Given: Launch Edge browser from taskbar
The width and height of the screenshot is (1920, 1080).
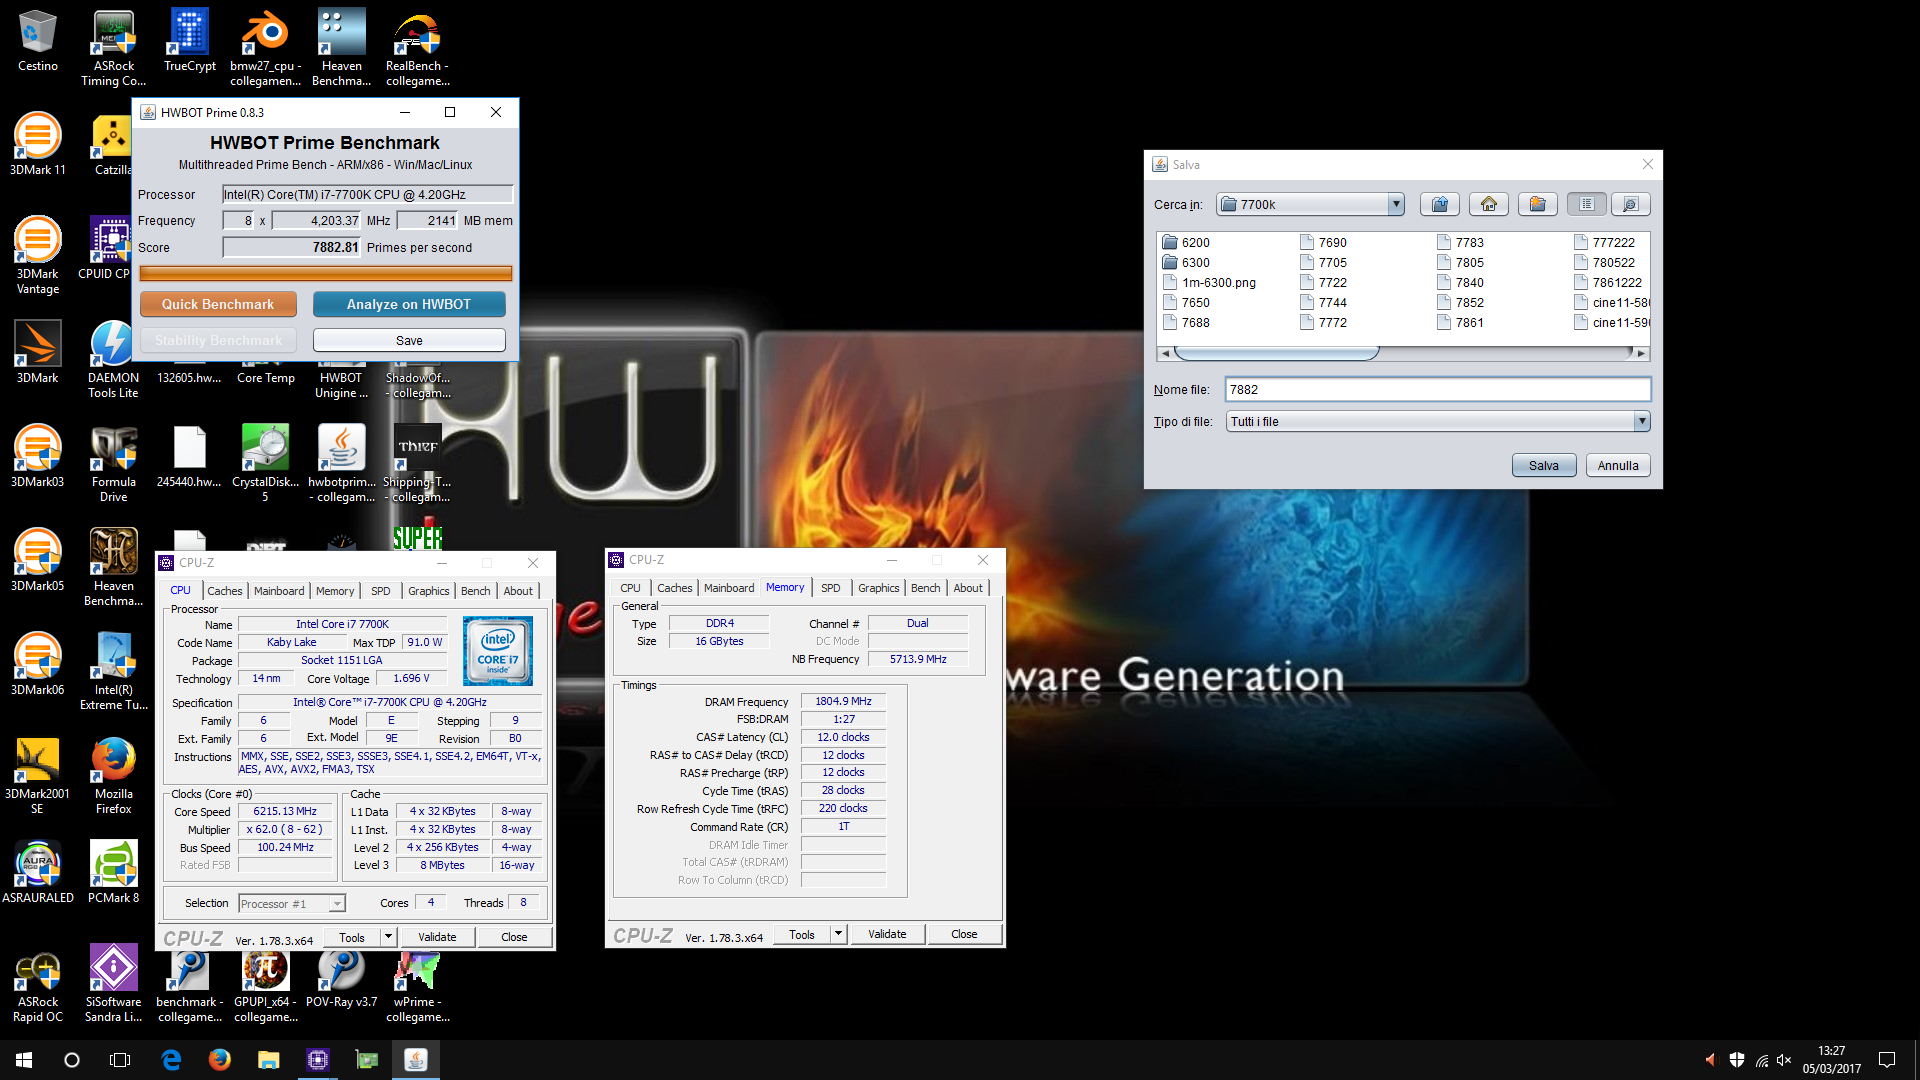Looking at the screenshot, I should click(x=171, y=1060).
